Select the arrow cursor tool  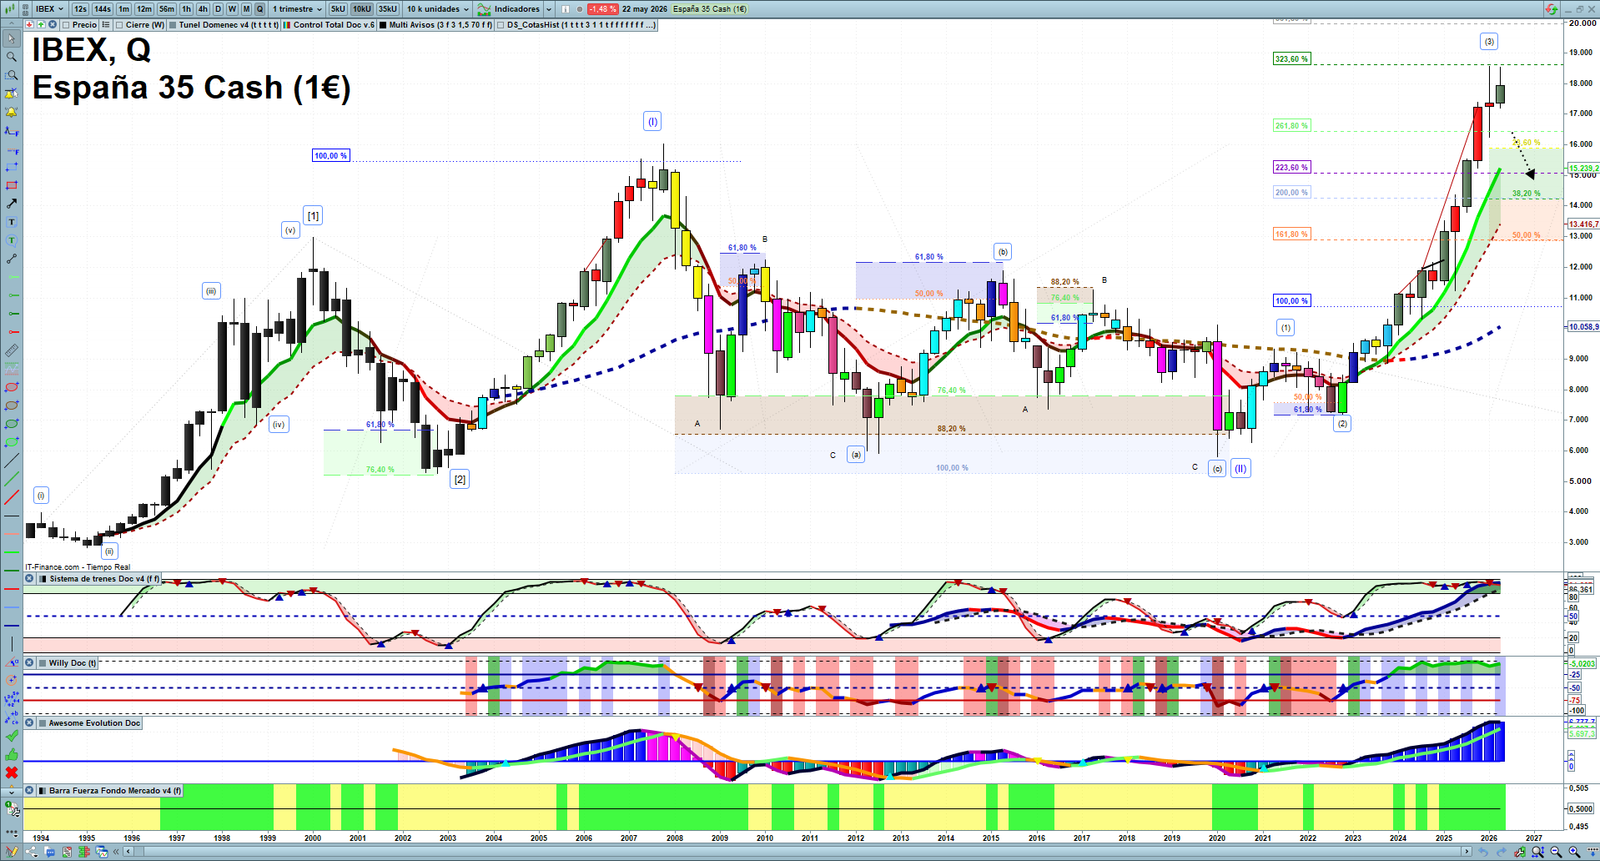pos(12,38)
